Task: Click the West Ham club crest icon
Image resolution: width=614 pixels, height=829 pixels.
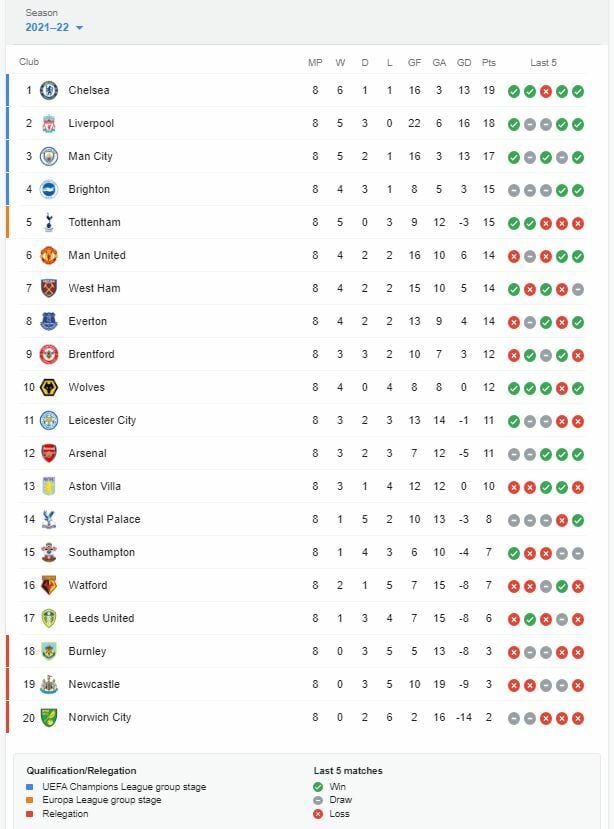Action: [49, 288]
